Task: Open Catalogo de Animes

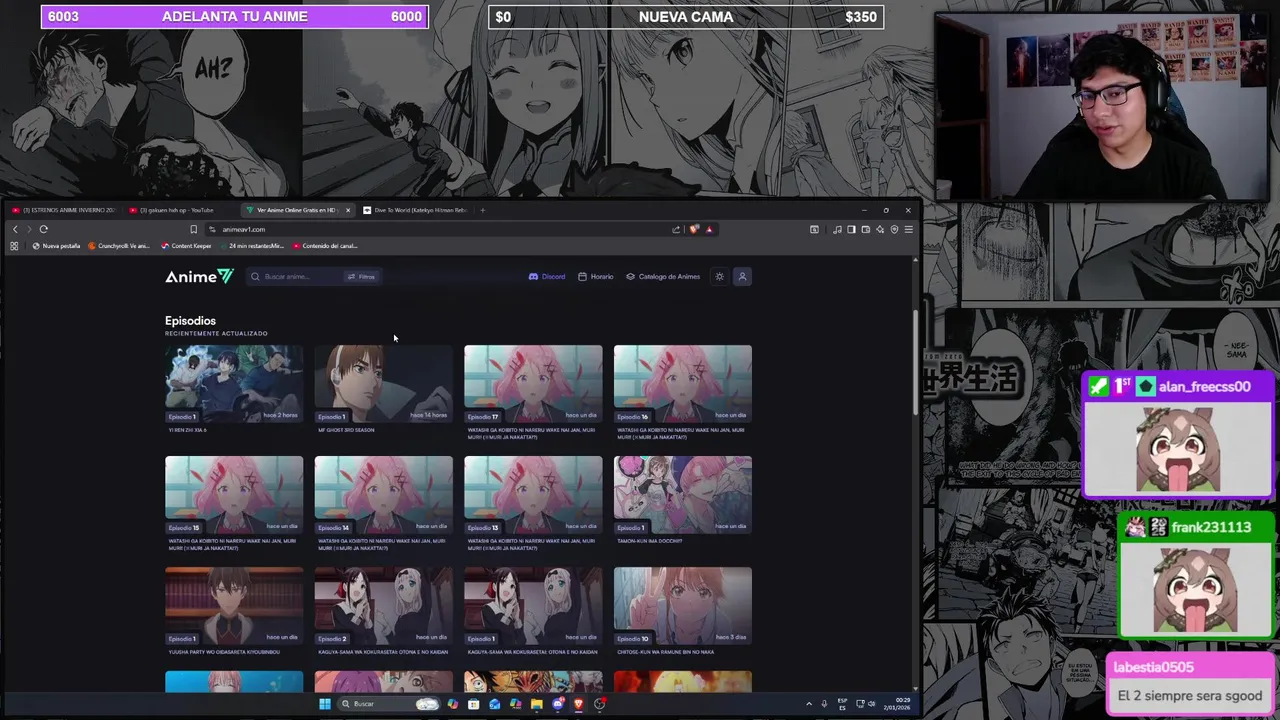Action: (x=663, y=276)
